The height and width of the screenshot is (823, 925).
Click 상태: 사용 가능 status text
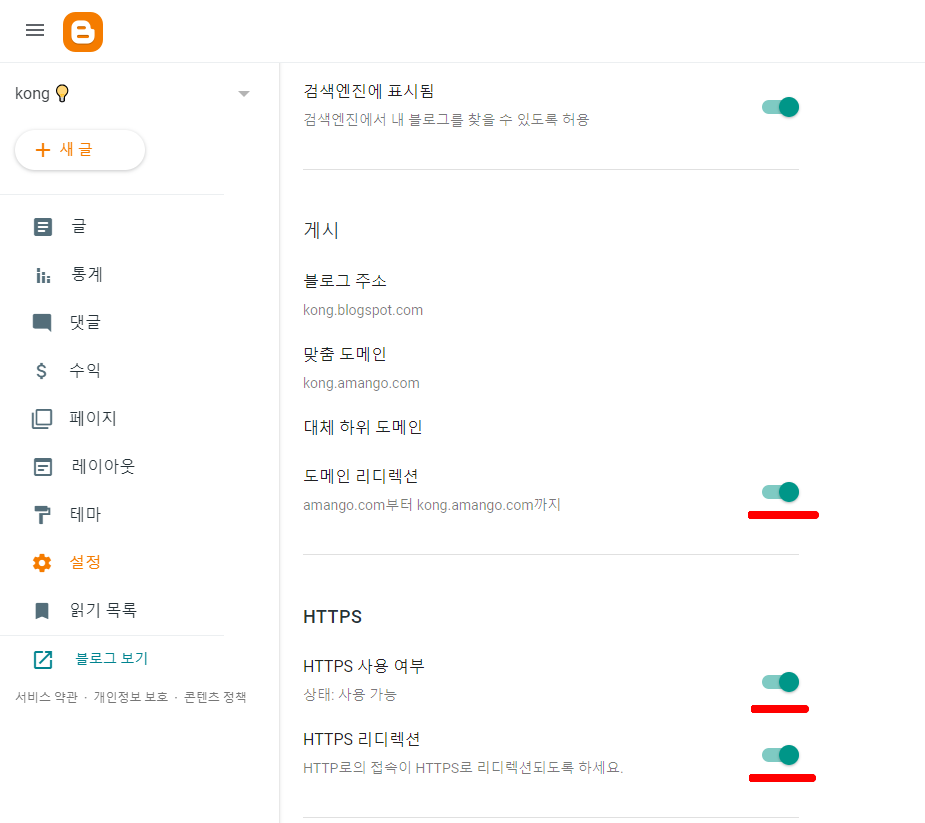point(350,694)
